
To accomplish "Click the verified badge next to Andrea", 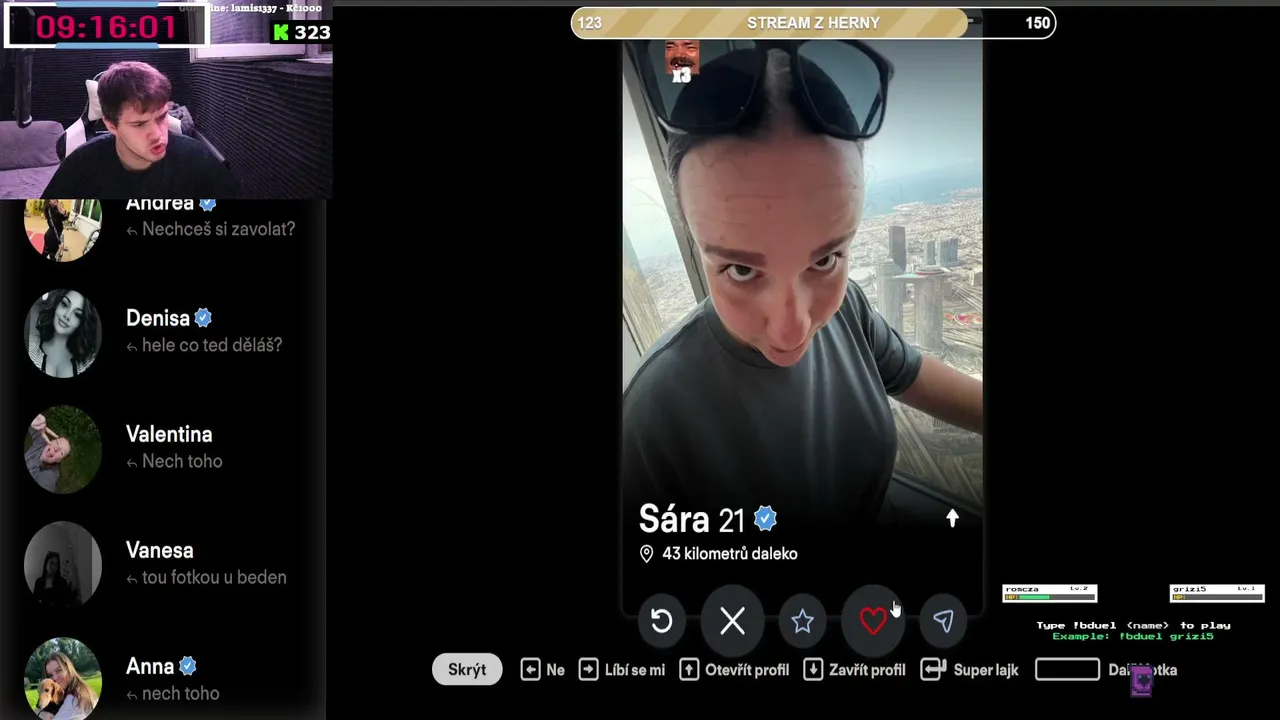I will pos(207,203).
